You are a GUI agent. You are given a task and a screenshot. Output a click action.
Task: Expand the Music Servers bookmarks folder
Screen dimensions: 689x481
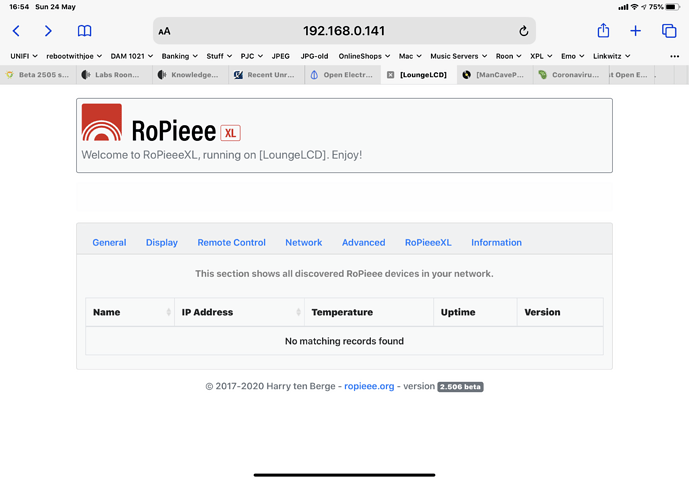(459, 56)
